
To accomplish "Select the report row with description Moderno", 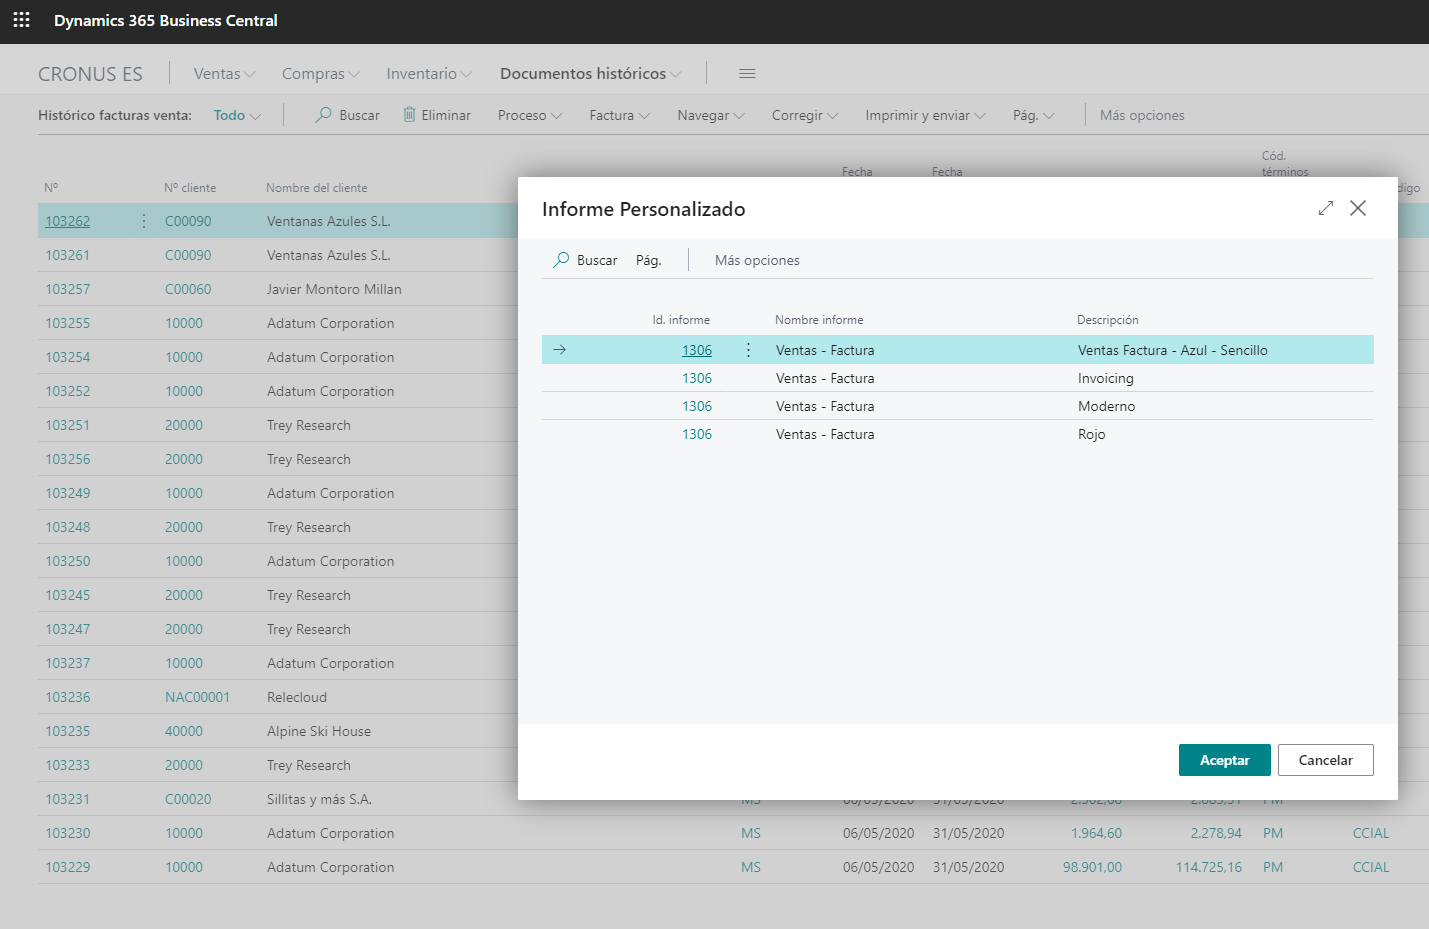I will click(1106, 406).
